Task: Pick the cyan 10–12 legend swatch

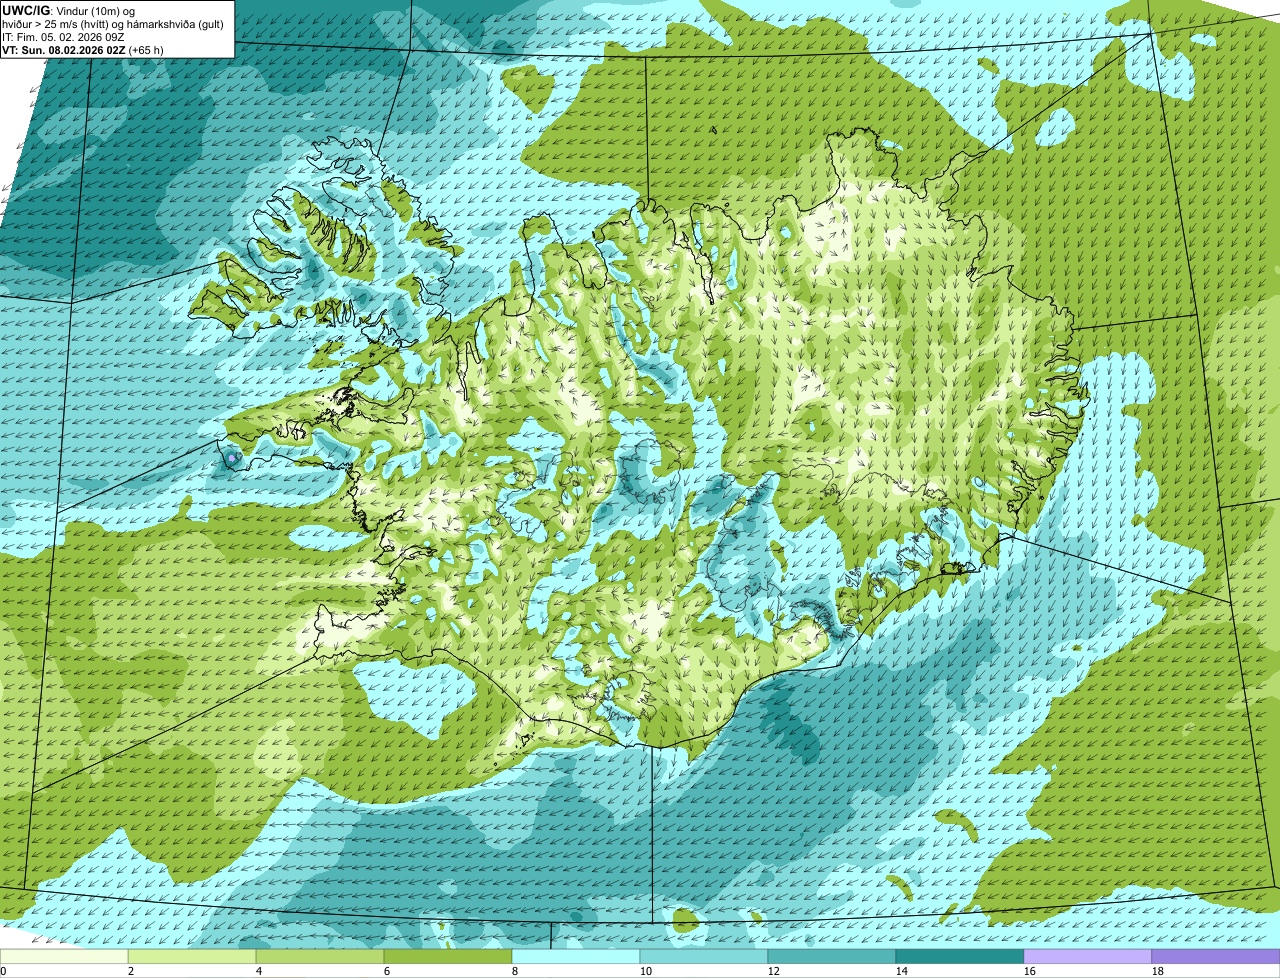Action: pos(704,956)
